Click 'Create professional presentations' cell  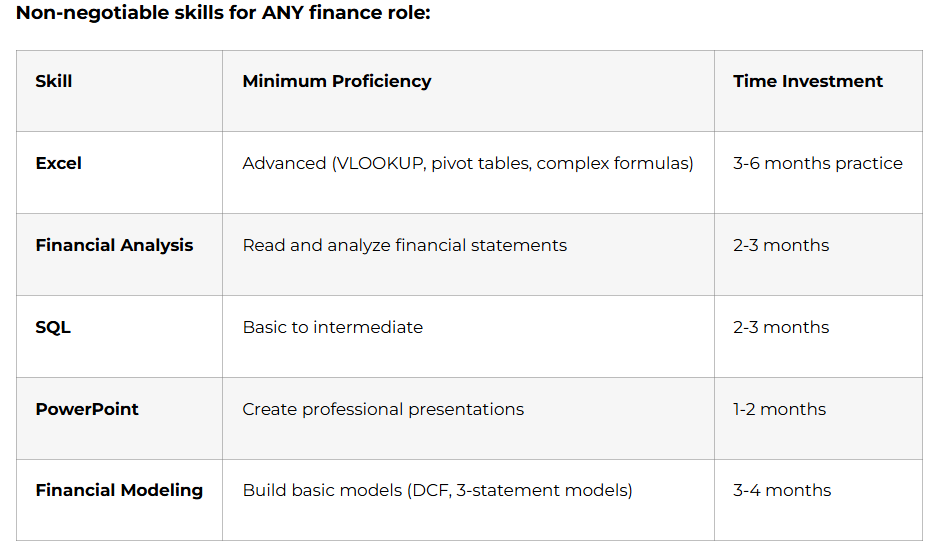pyautogui.click(x=383, y=409)
